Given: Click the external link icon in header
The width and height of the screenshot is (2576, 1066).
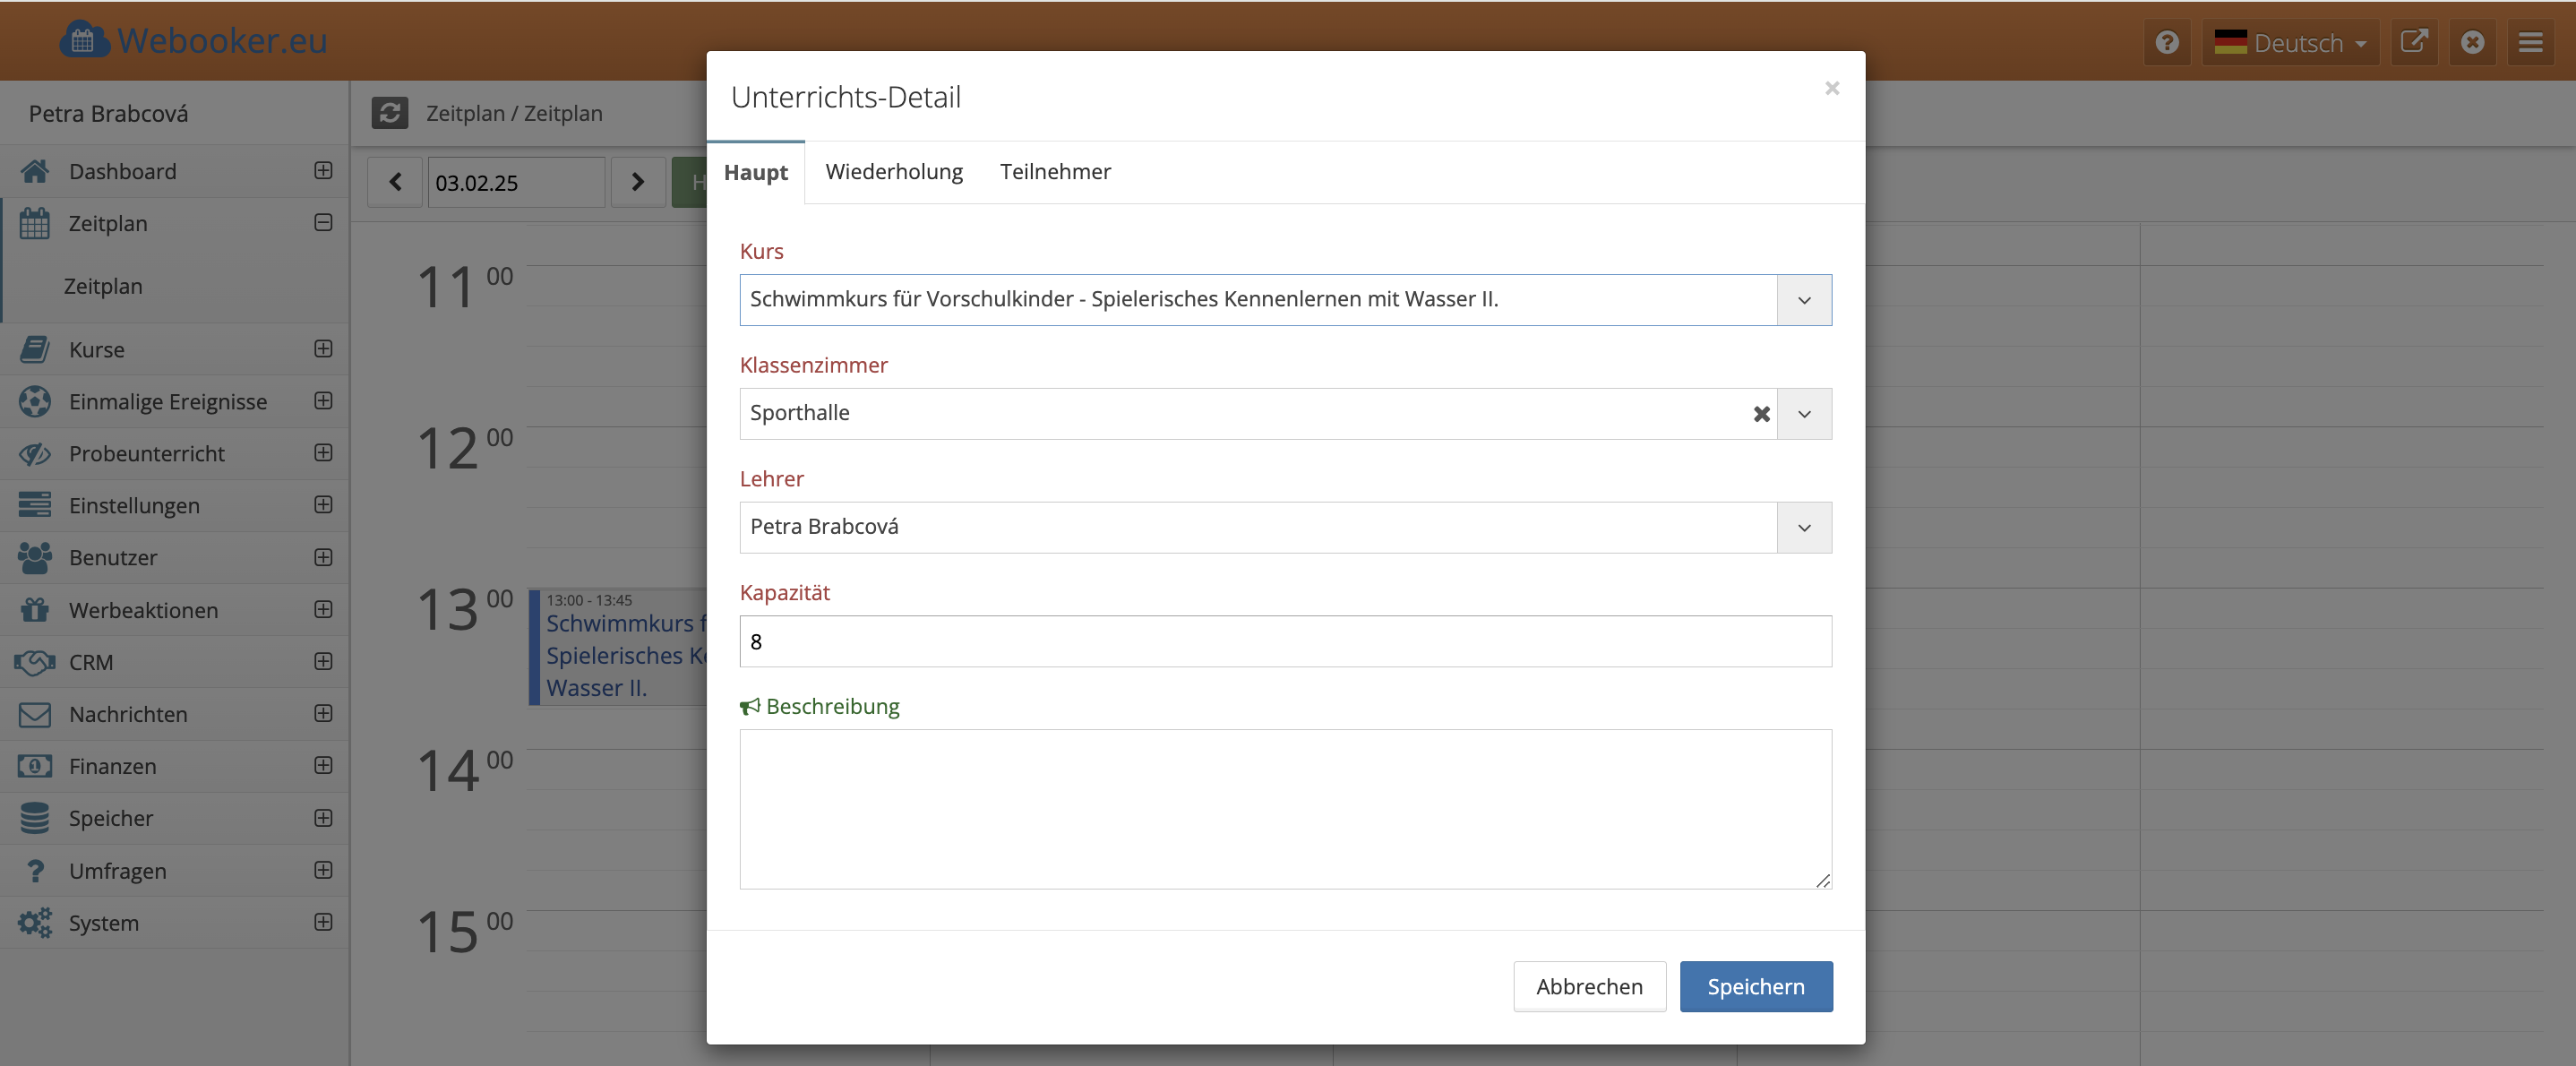Looking at the screenshot, I should click(x=2413, y=43).
